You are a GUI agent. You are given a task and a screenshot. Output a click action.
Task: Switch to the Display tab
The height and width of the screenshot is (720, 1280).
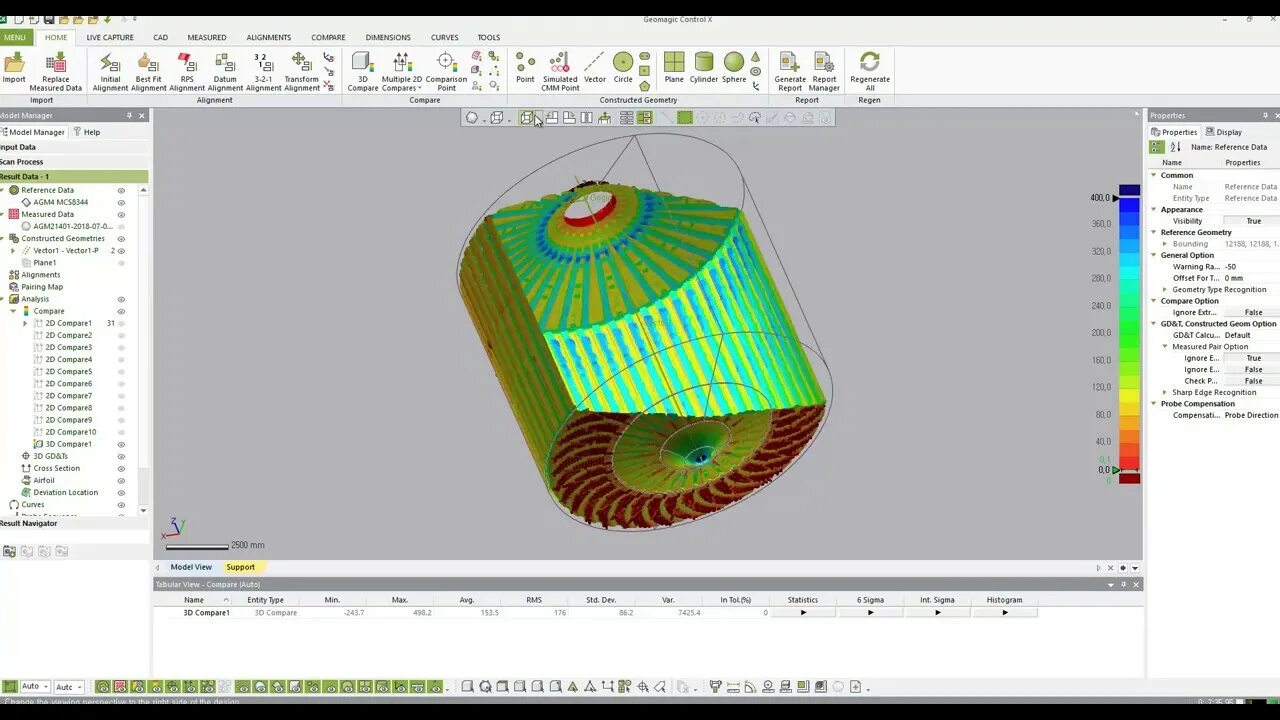click(x=1223, y=132)
